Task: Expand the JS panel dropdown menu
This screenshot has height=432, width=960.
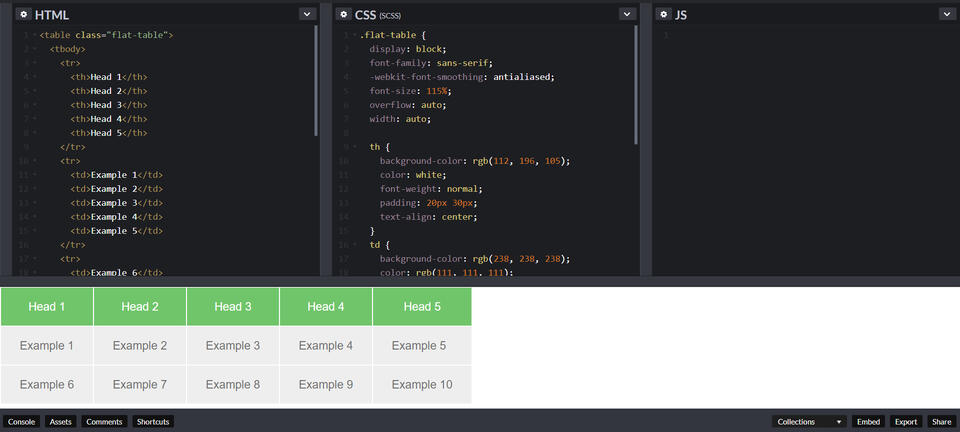Action: point(947,15)
